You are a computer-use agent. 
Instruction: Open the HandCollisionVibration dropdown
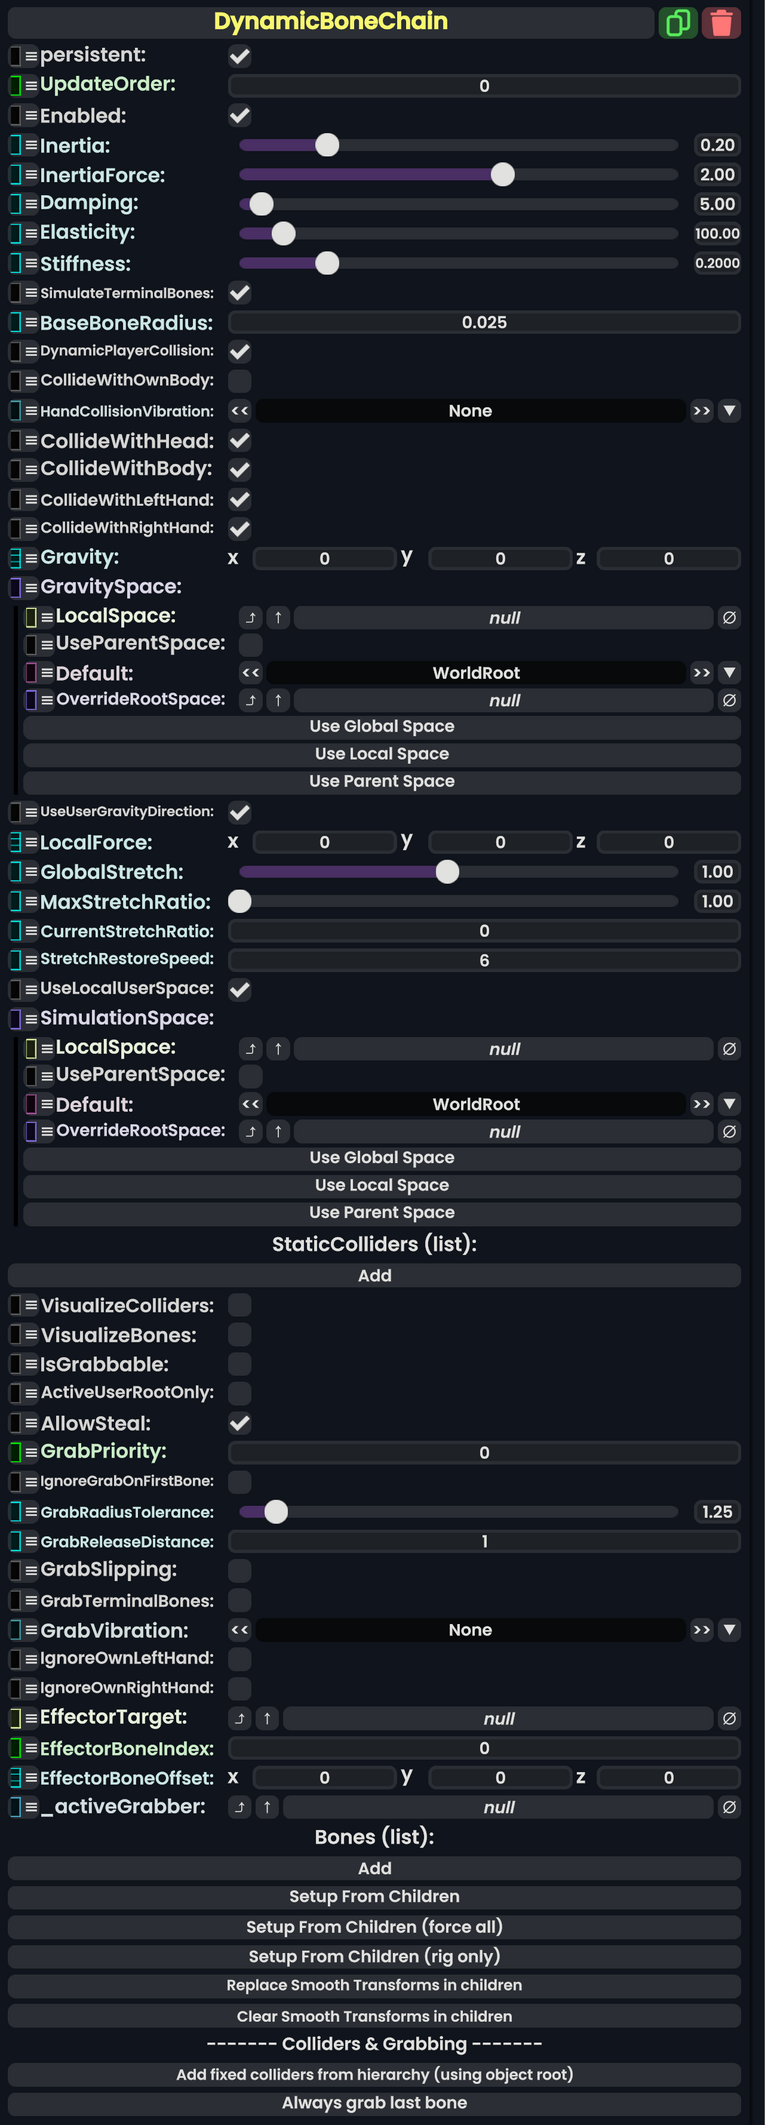pos(729,410)
